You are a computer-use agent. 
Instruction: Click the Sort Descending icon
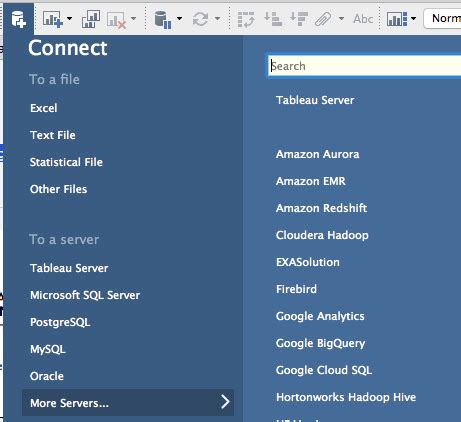tap(299, 19)
